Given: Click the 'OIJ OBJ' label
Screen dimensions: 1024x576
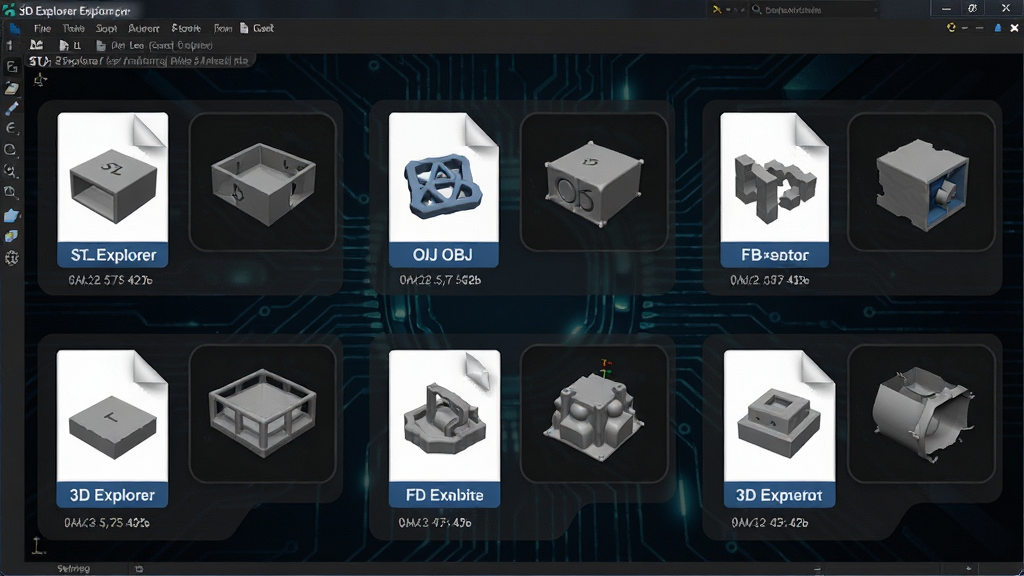Looking at the screenshot, I should [x=443, y=255].
